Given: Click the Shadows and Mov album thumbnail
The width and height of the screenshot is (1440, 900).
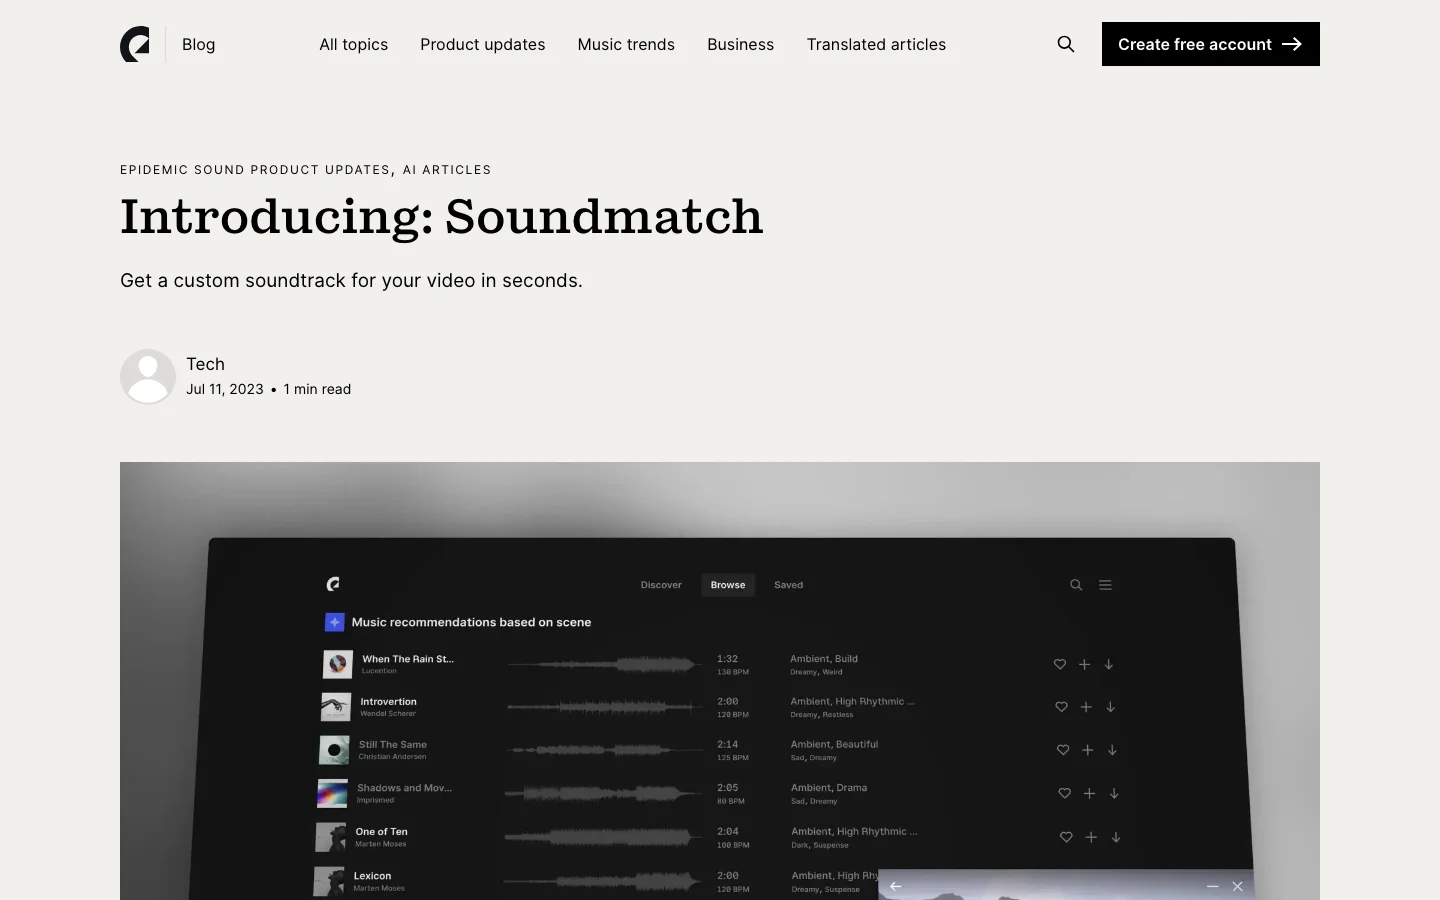Looking at the screenshot, I should point(332,793).
